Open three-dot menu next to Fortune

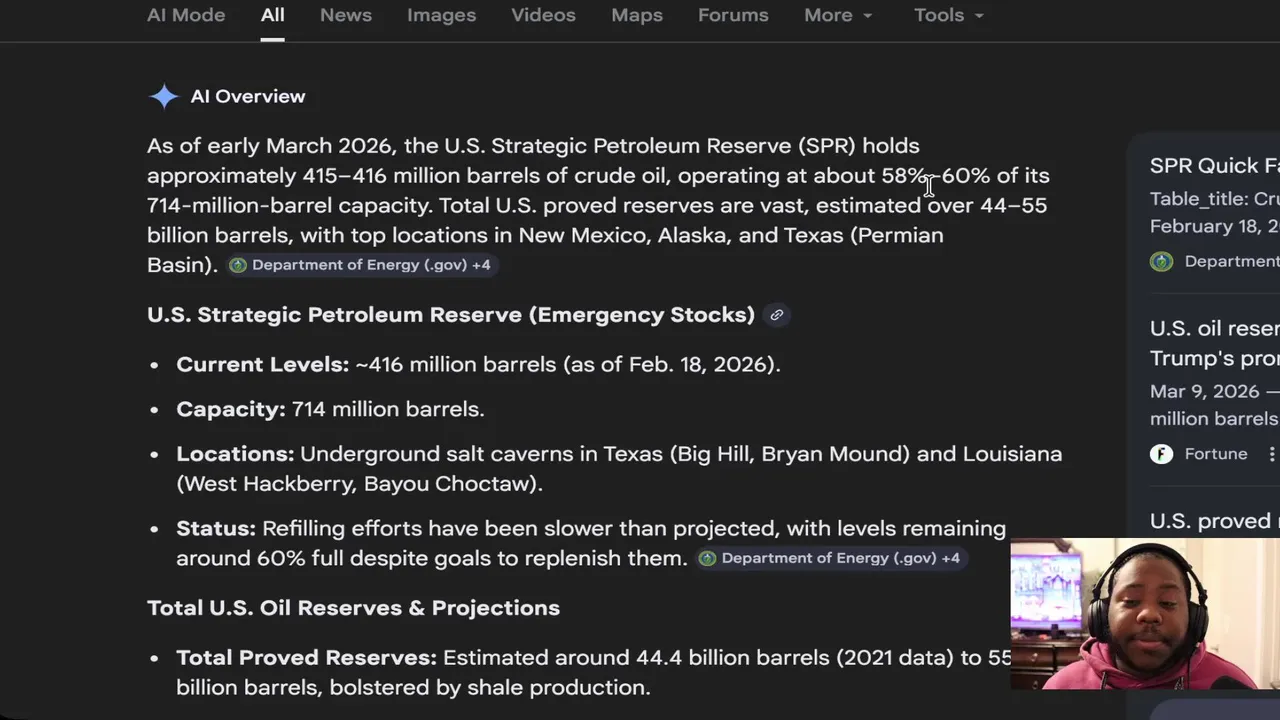(x=1271, y=454)
